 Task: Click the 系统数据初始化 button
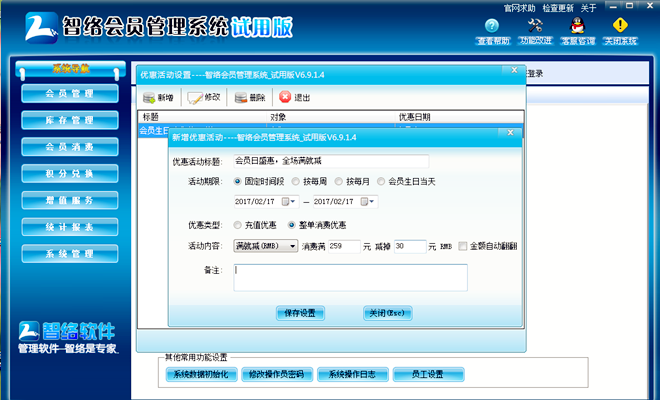201,374
